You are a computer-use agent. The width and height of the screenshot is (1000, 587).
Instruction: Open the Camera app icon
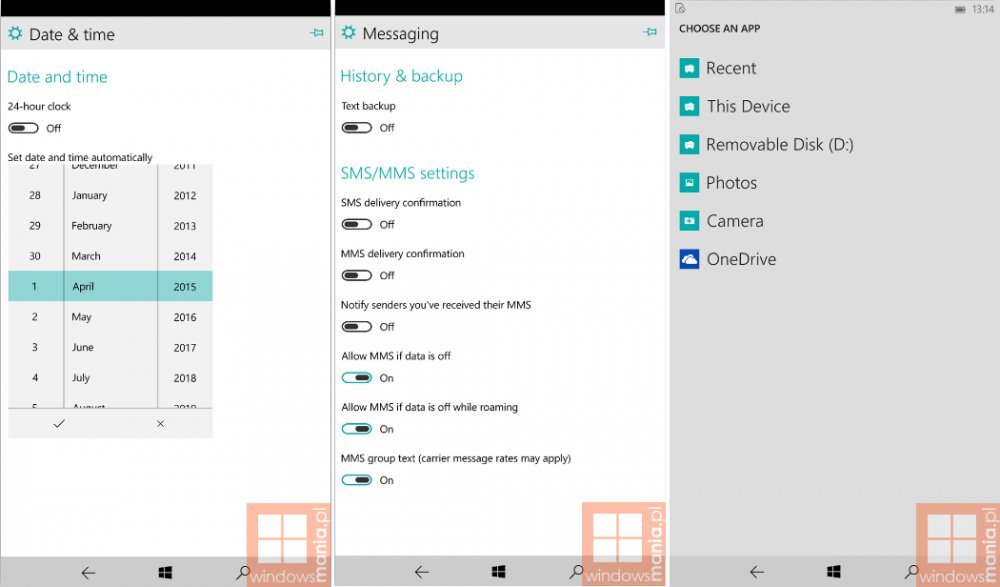[690, 220]
